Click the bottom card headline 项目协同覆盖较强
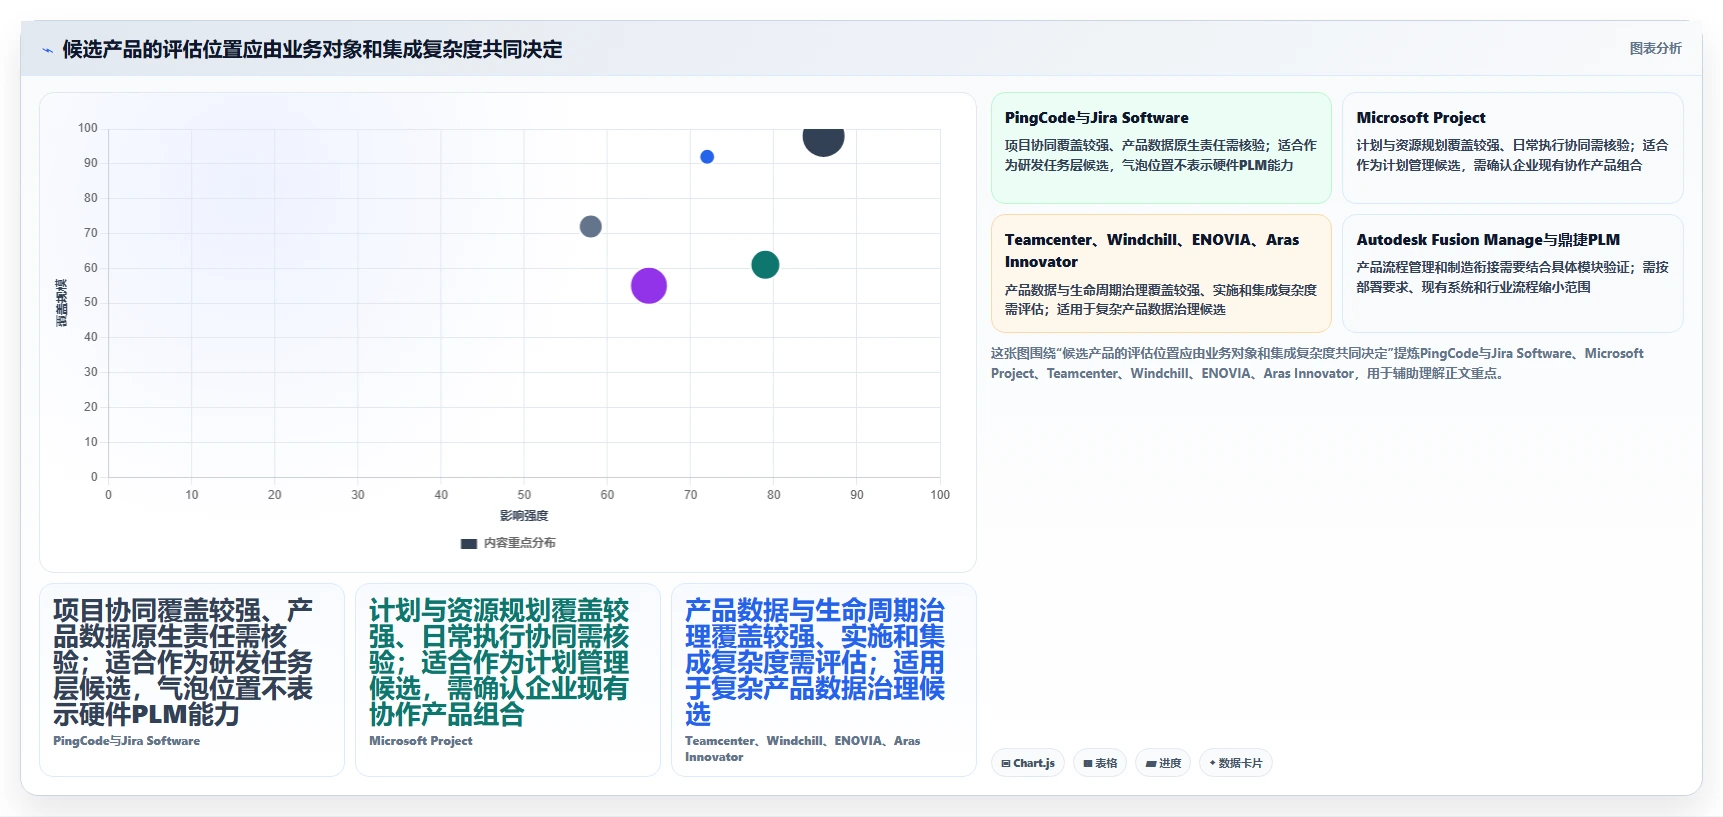This screenshot has height=817, width=1723. coord(183,662)
